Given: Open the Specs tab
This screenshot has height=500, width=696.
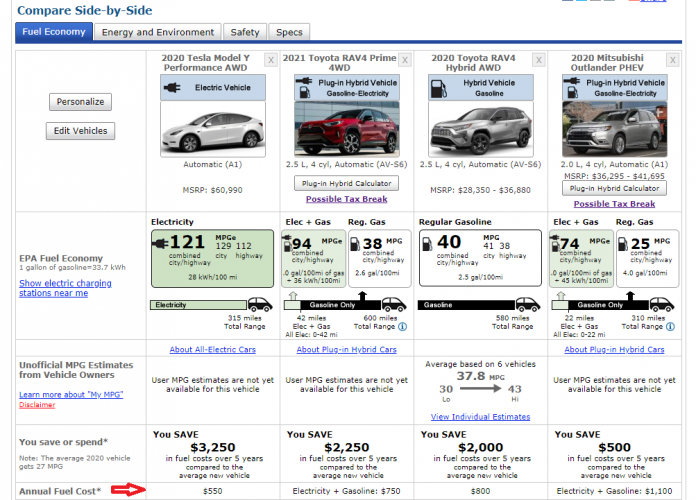Looking at the screenshot, I should [289, 32].
